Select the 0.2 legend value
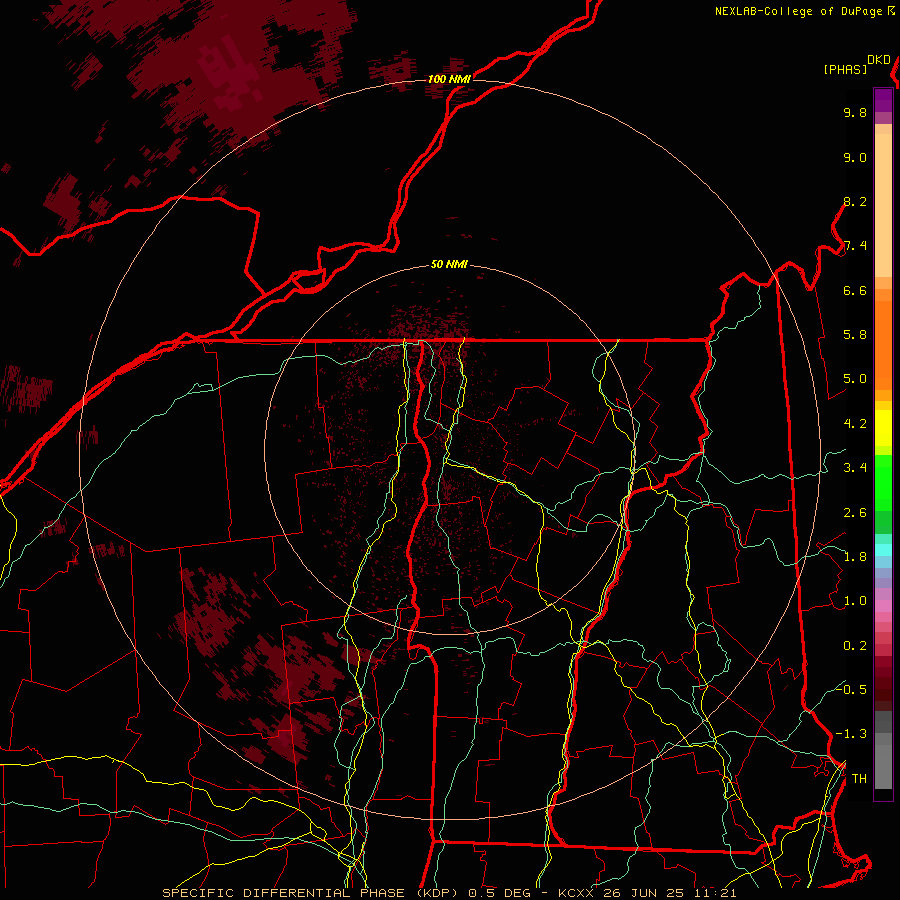This screenshot has width=900, height=900. (855, 646)
